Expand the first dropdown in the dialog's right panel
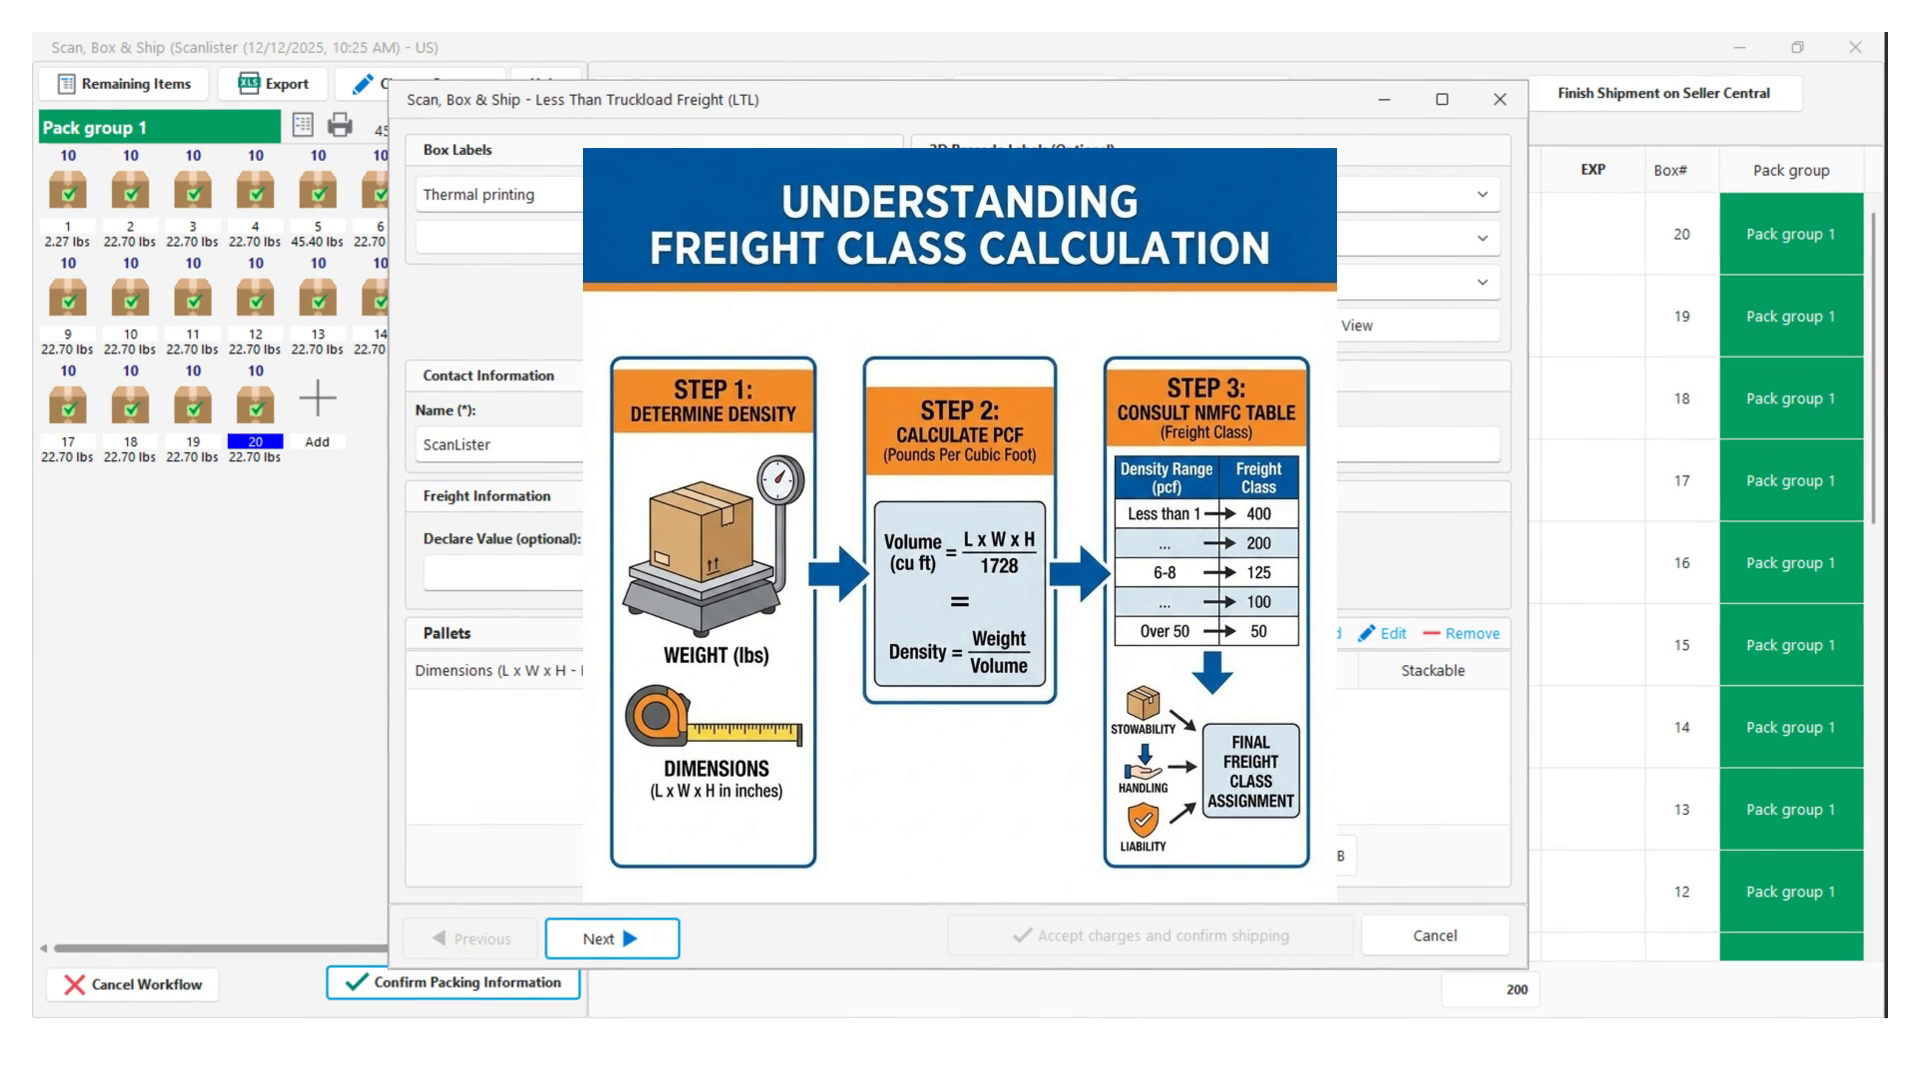This screenshot has width=1920, height=1080. (x=1482, y=195)
